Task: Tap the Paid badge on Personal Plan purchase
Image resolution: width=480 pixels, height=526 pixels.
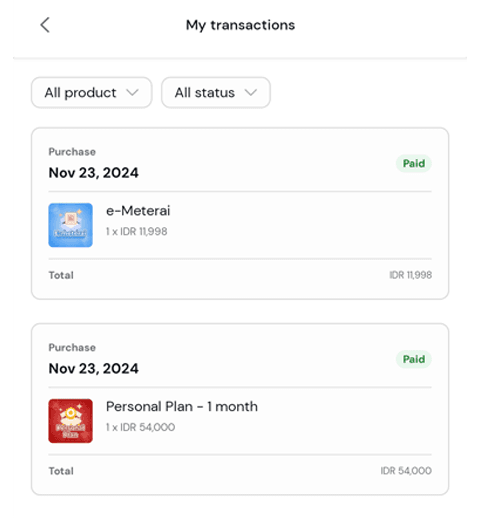Action: (x=414, y=359)
